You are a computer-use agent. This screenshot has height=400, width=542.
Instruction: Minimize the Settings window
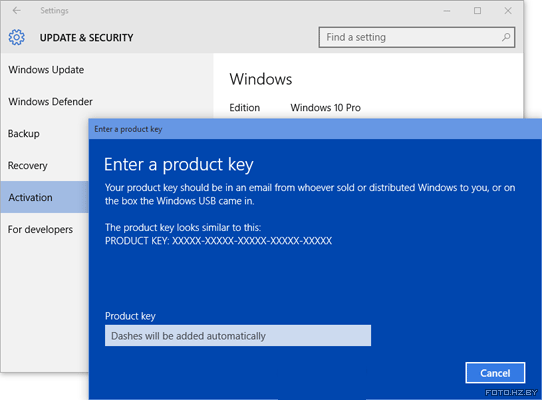[447, 11]
